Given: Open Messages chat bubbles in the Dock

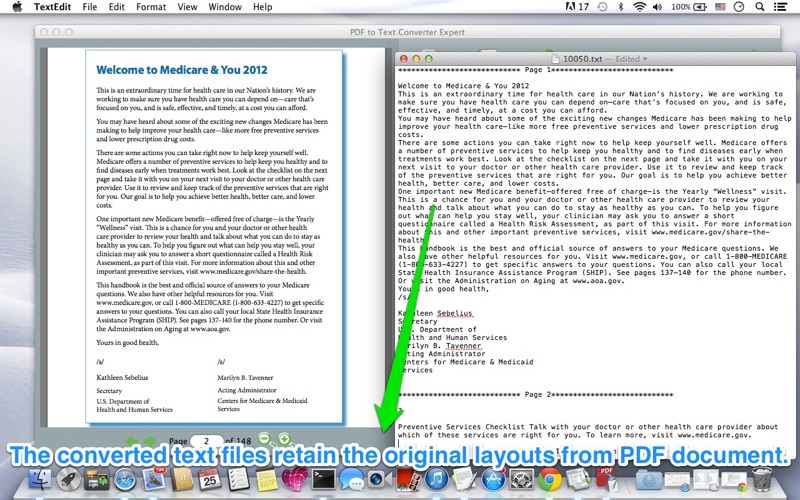Looking at the screenshot, I should 352,479.
